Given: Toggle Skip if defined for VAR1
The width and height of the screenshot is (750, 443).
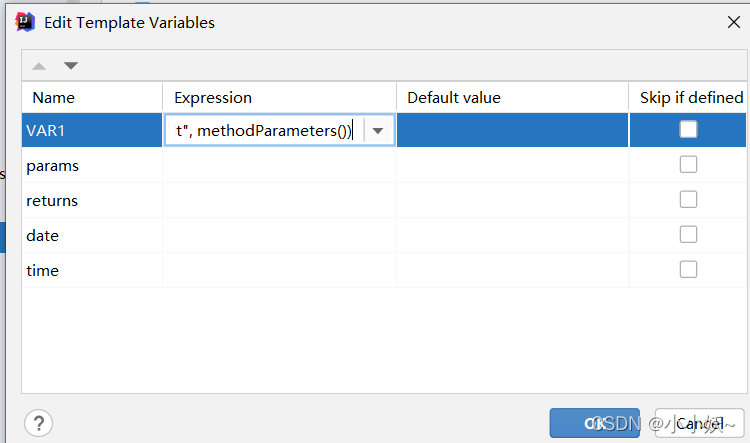Looking at the screenshot, I should click(x=688, y=129).
